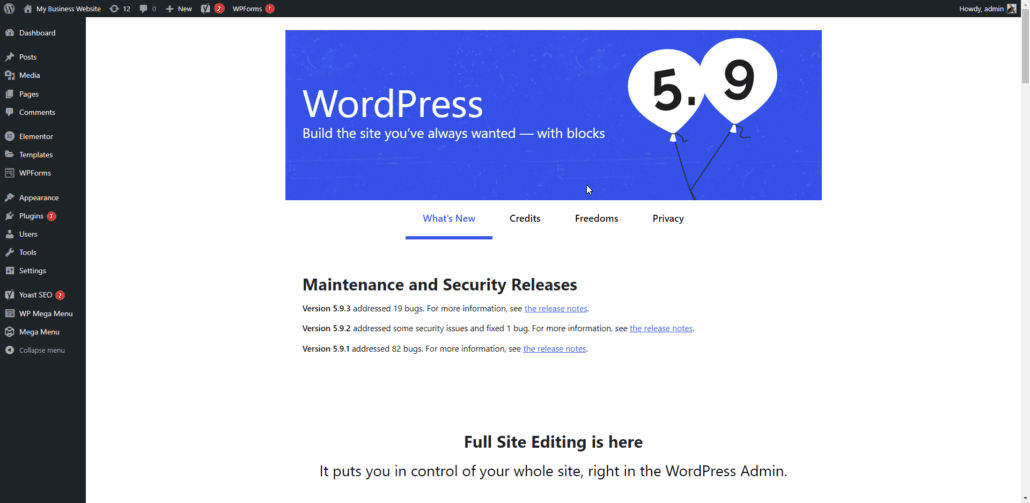Click the Elementor icon in sidebar
The image size is (1030, 503).
(x=9, y=137)
